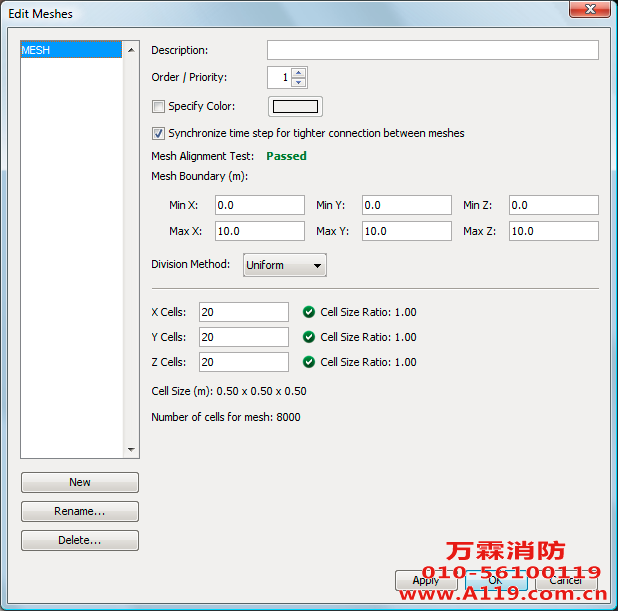The width and height of the screenshot is (618, 611).
Task: Click the X Cells input field
Action: click(243, 312)
